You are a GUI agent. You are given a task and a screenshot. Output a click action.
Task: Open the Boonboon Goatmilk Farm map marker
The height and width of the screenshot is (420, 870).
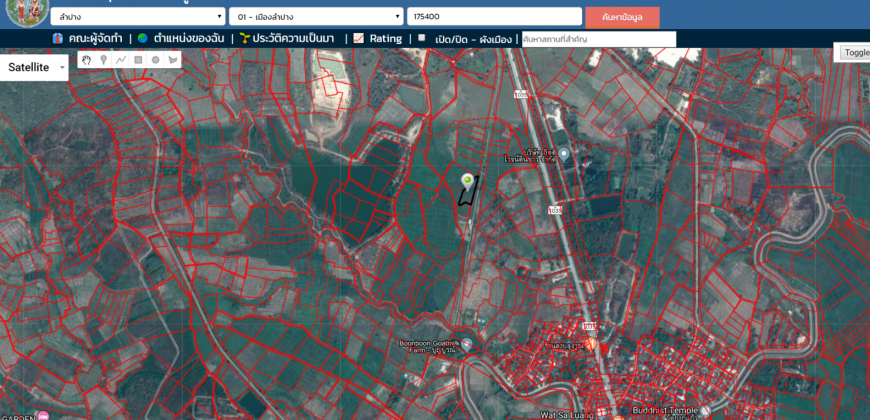[x=467, y=345]
